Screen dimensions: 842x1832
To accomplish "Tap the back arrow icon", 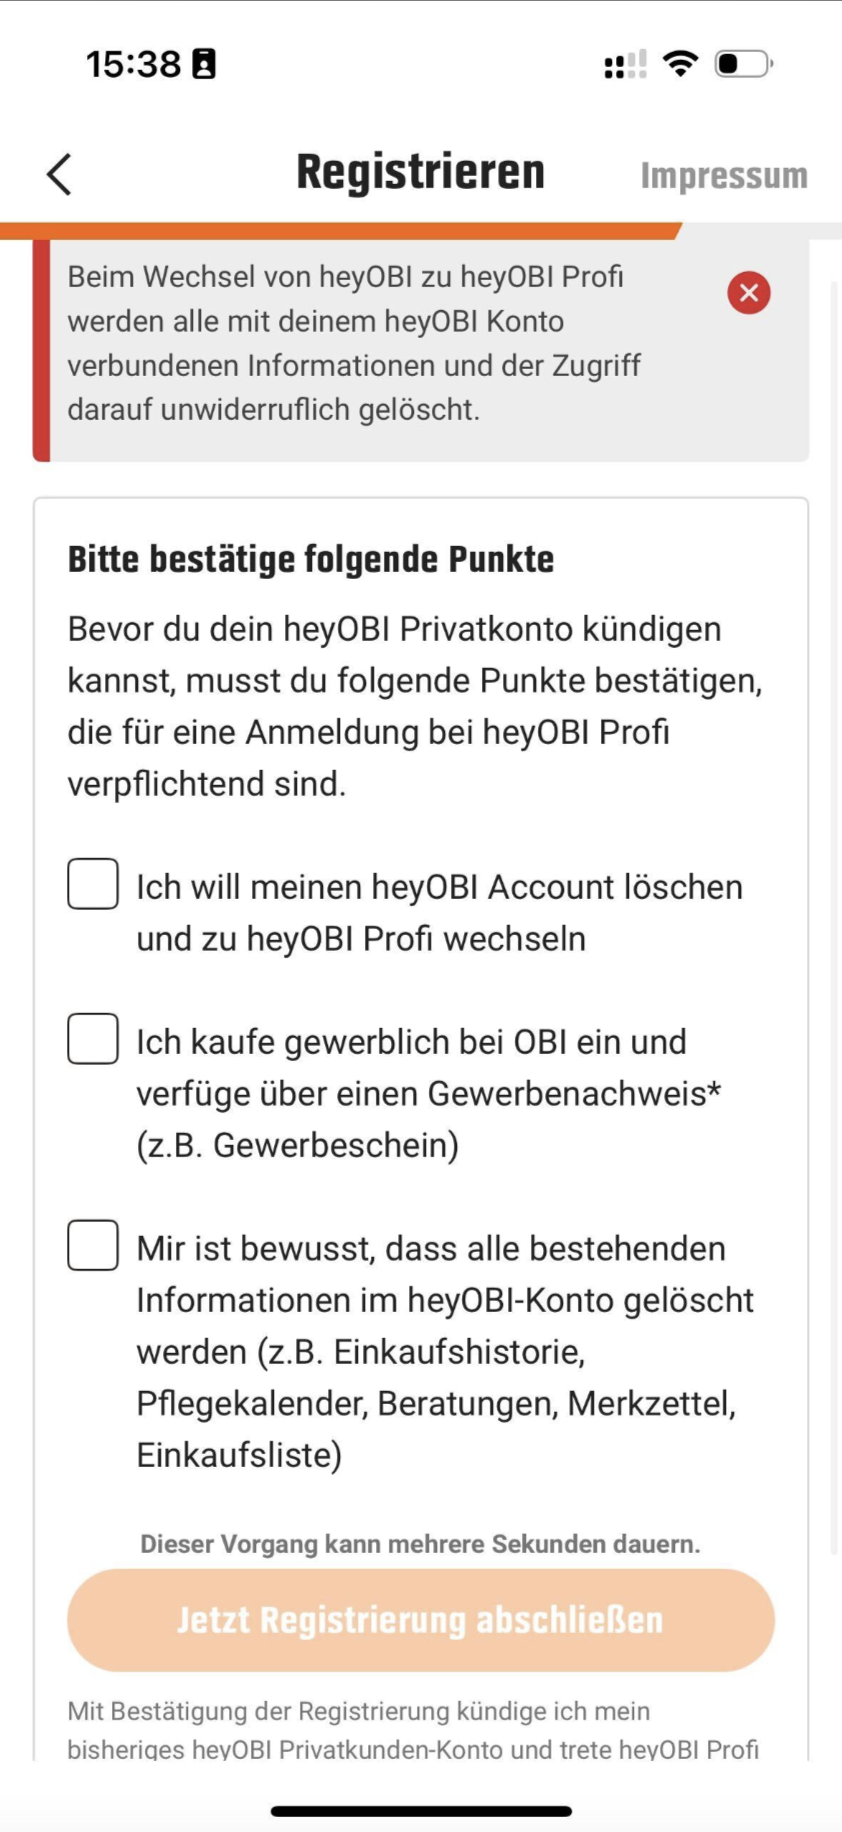I will click(60, 174).
